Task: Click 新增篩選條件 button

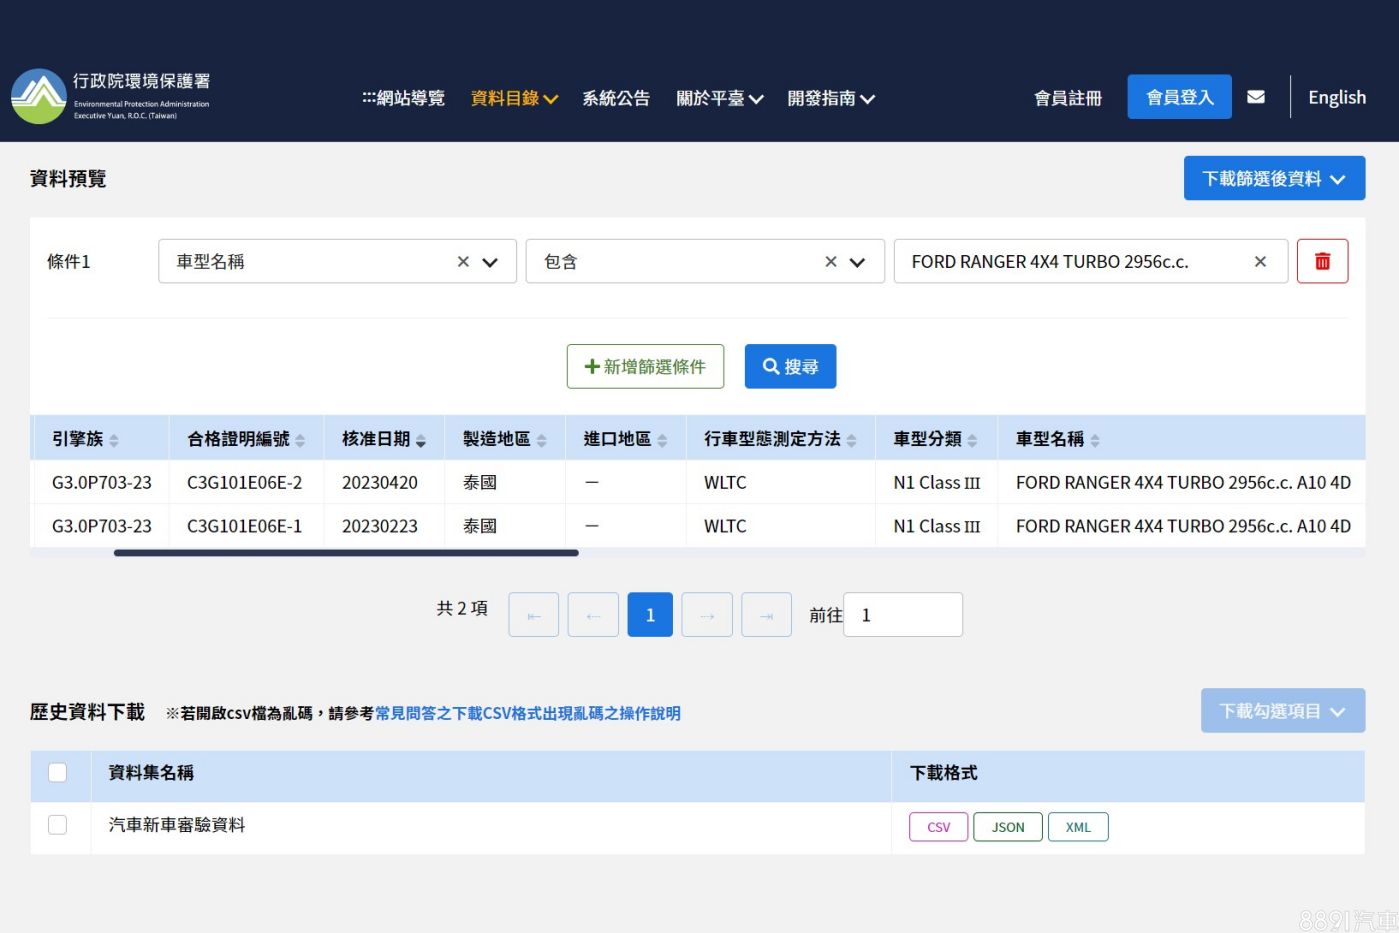Action: coord(645,367)
